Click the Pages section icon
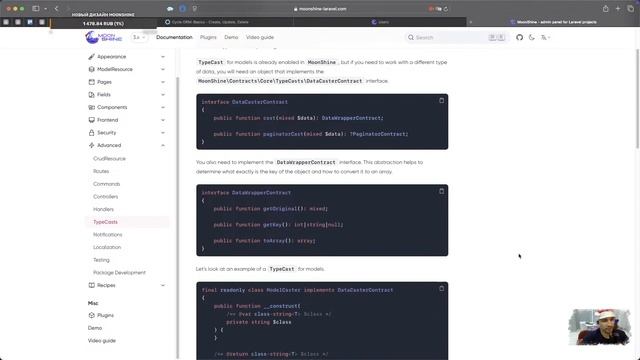 [91, 82]
